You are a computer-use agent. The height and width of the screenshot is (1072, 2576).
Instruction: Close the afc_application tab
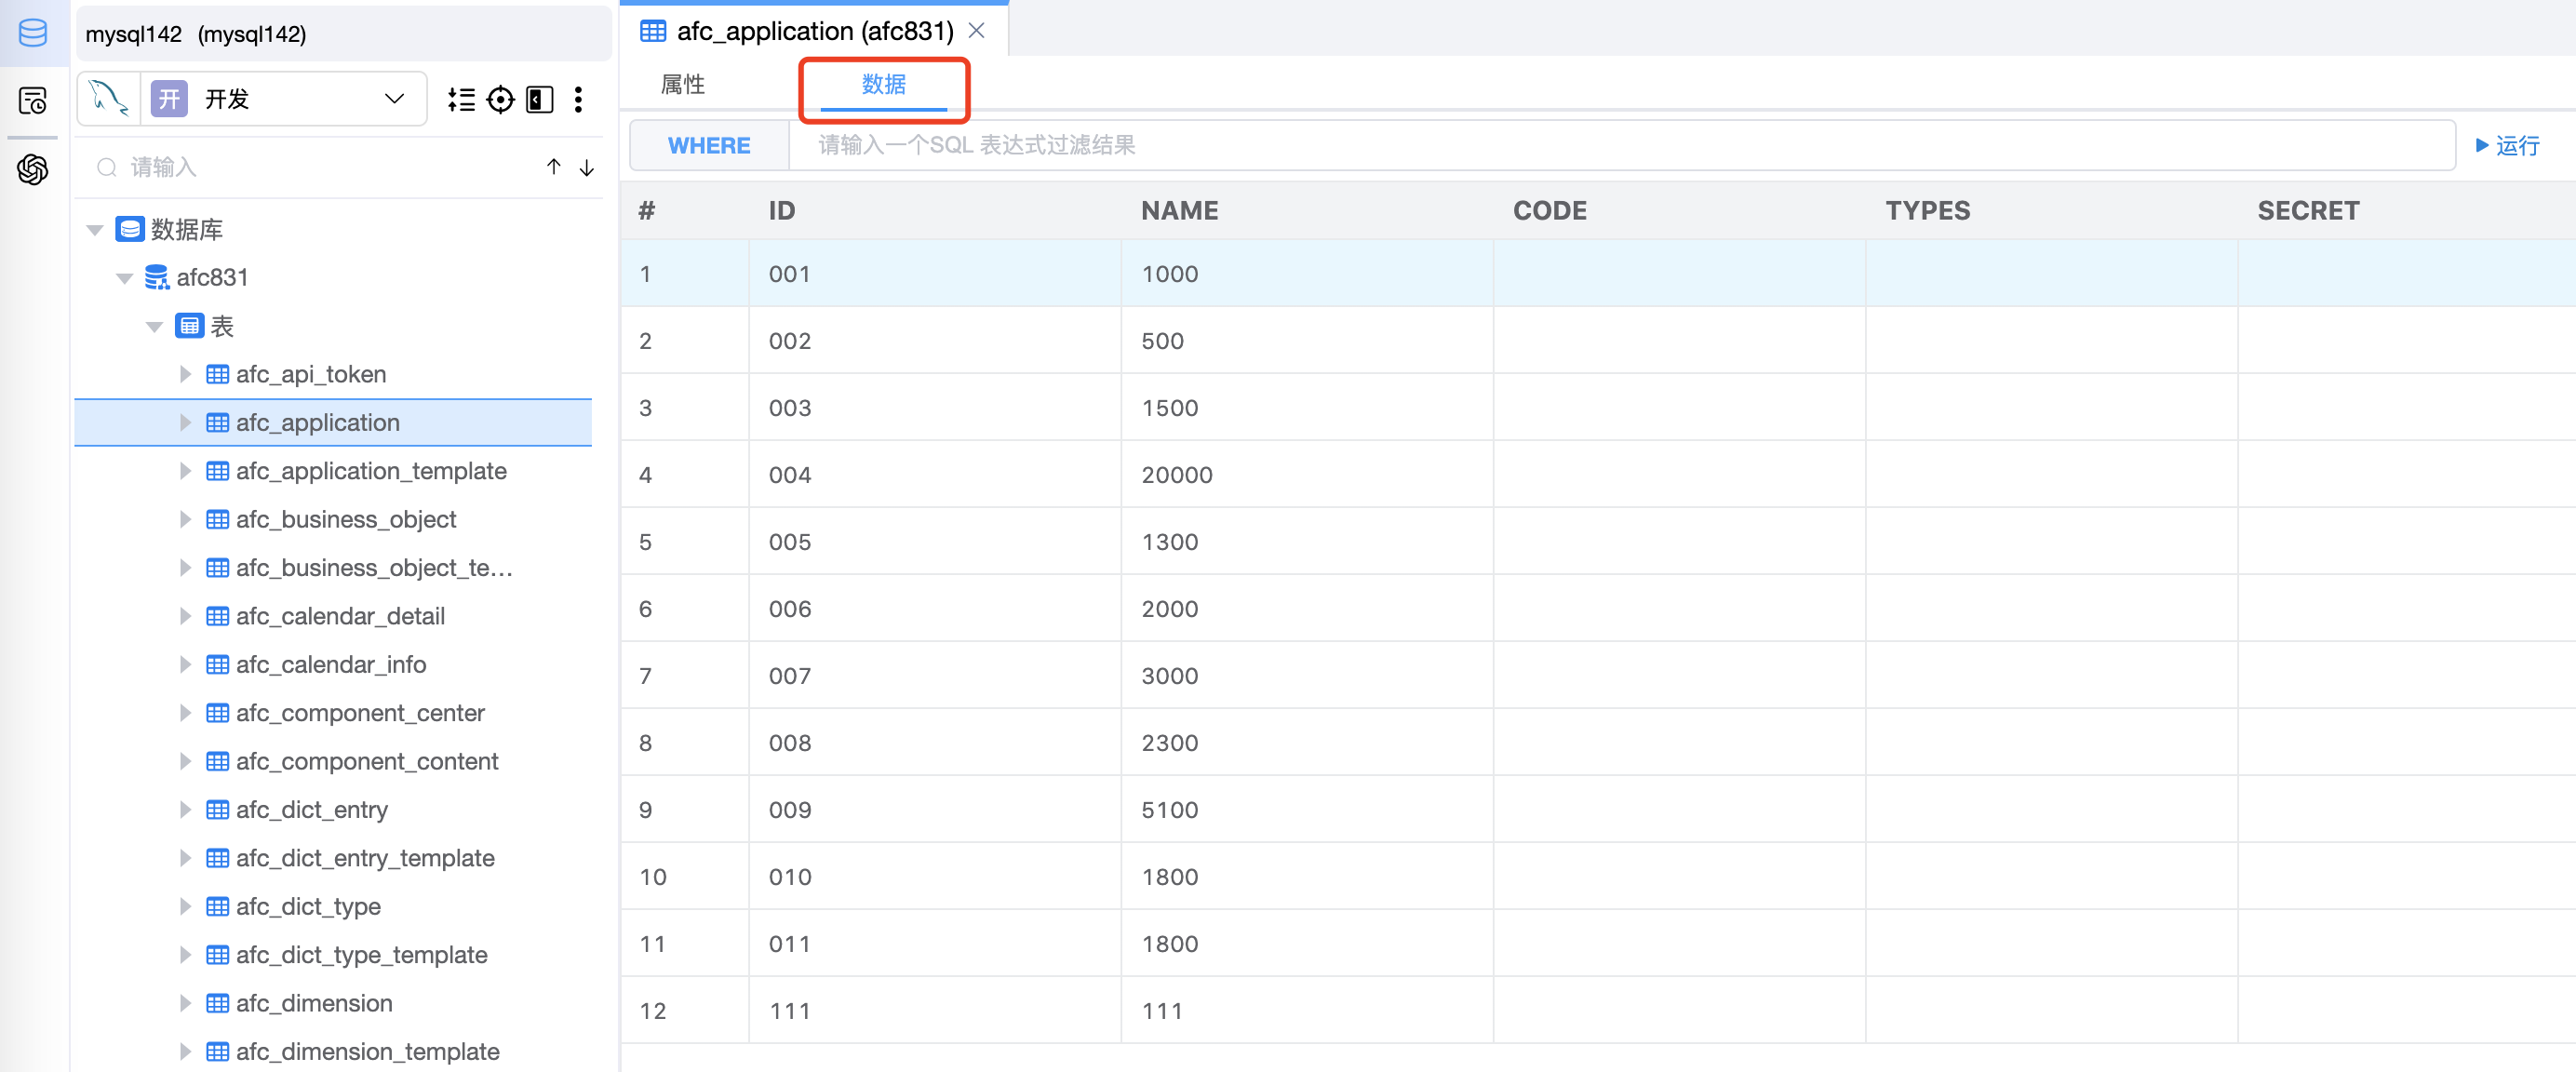click(977, 31)
